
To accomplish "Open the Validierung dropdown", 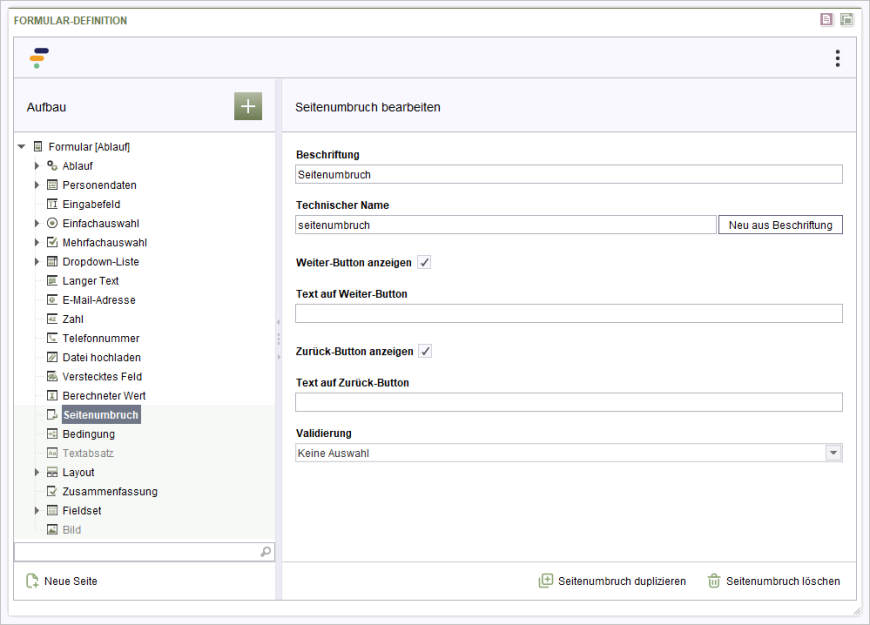I will pyautogui.click(x=833, y=453).
